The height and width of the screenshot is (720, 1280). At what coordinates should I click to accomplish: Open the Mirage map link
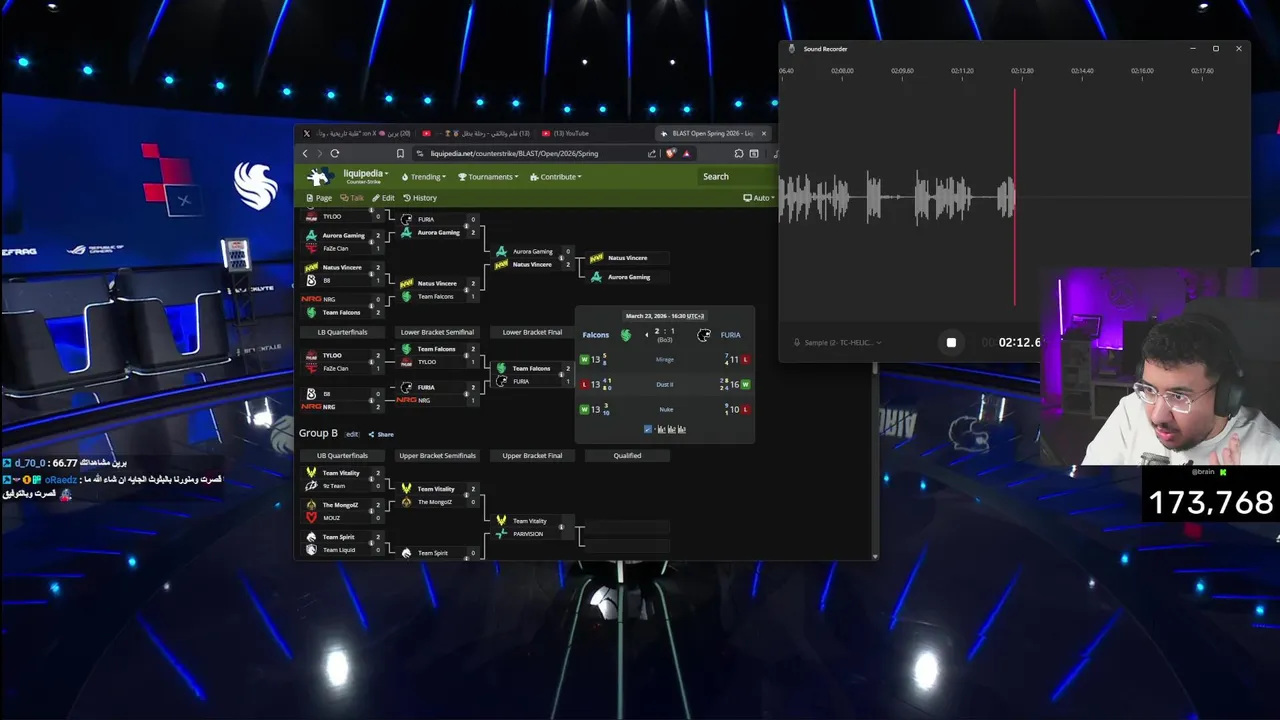tap(665, 359)
